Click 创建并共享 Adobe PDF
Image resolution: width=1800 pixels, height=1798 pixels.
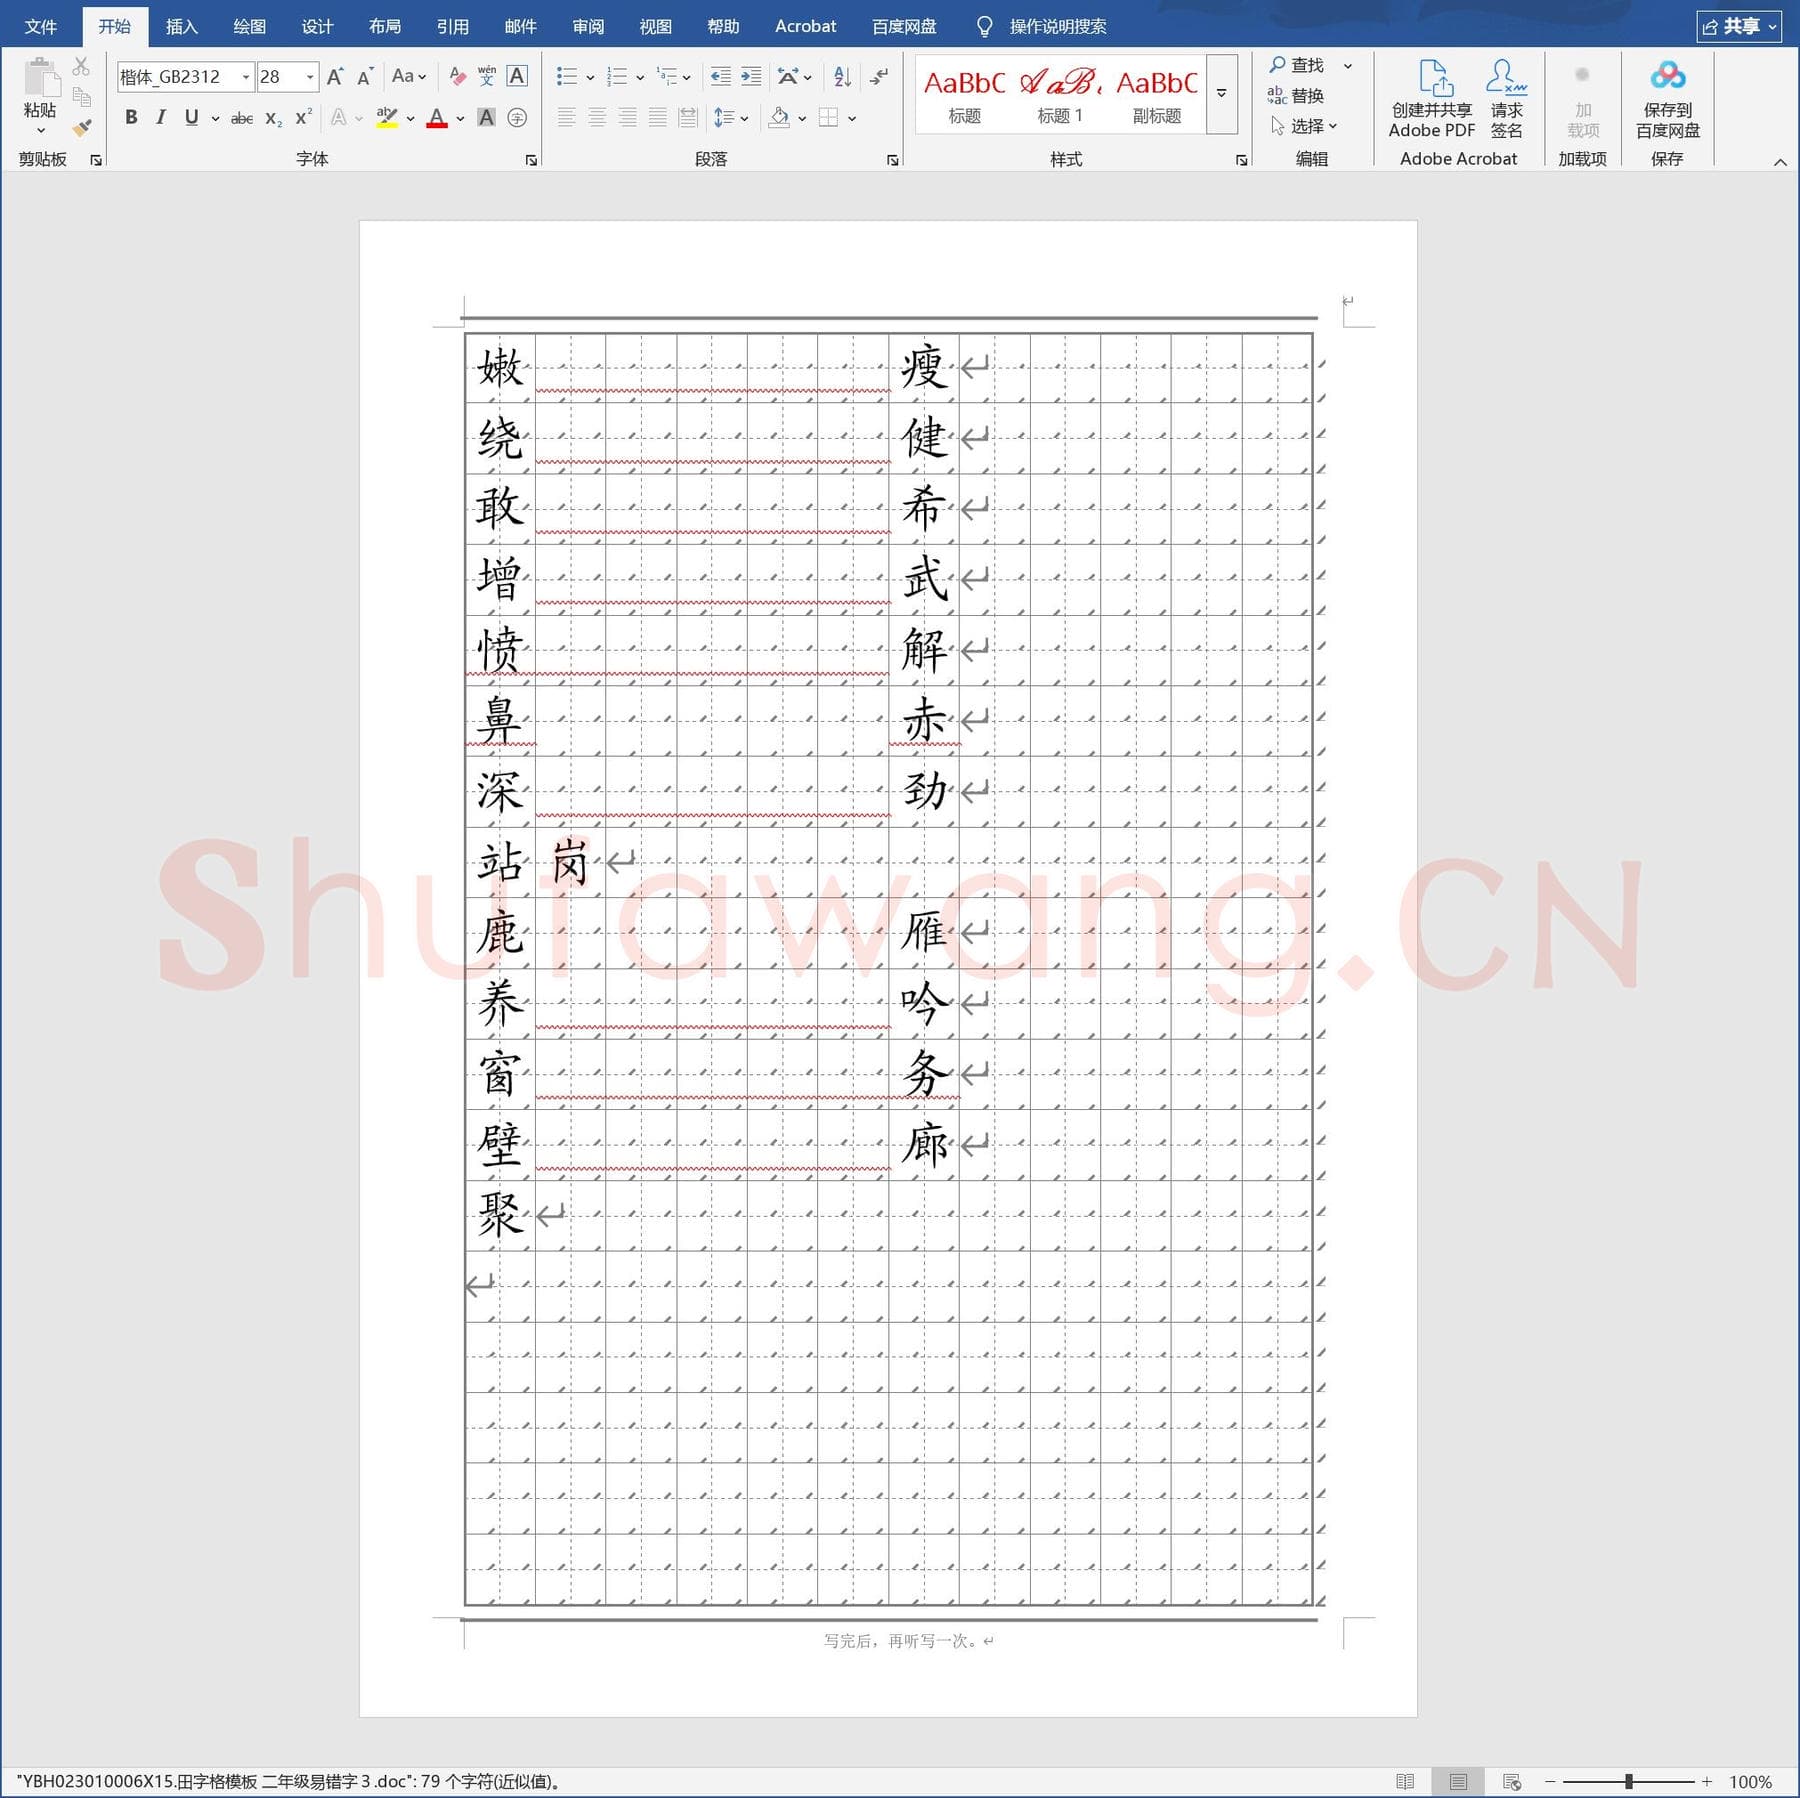(x=1432, y=98)
